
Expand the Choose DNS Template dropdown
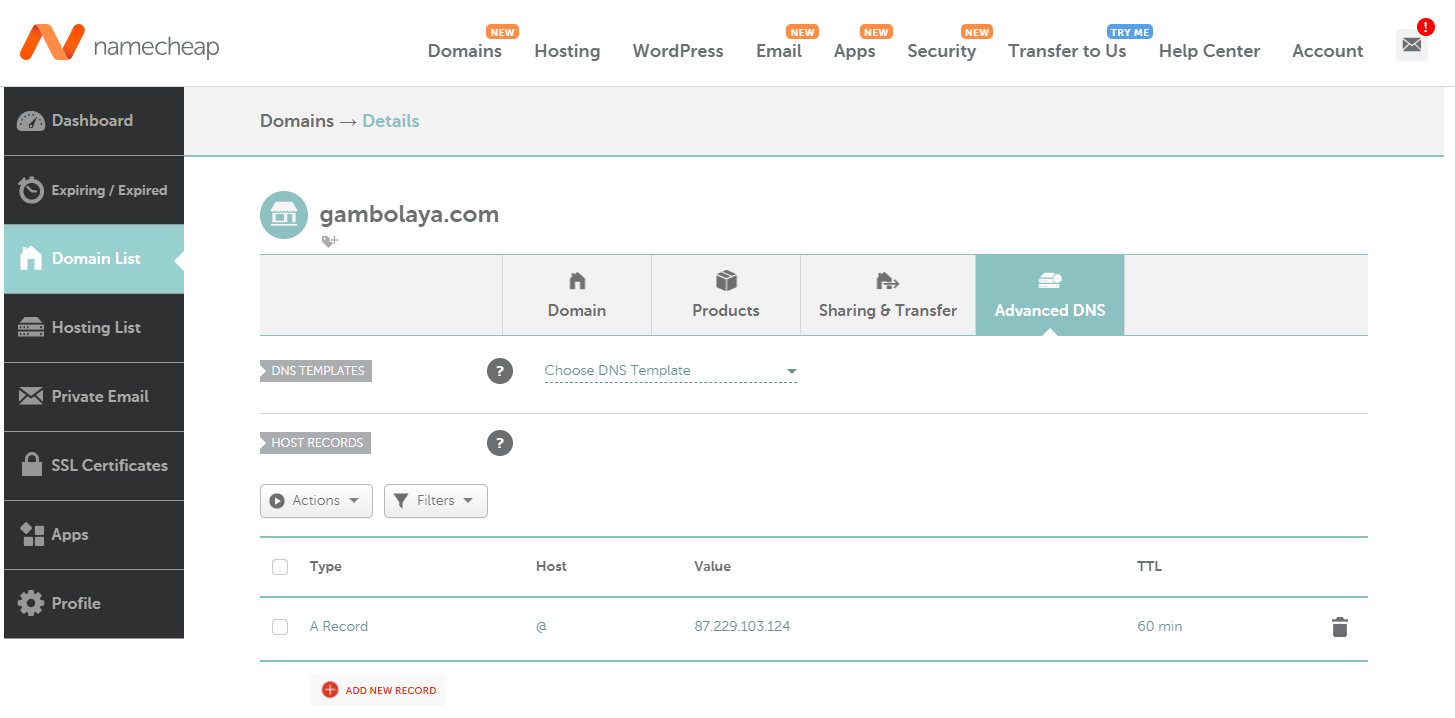pos(670,371)
